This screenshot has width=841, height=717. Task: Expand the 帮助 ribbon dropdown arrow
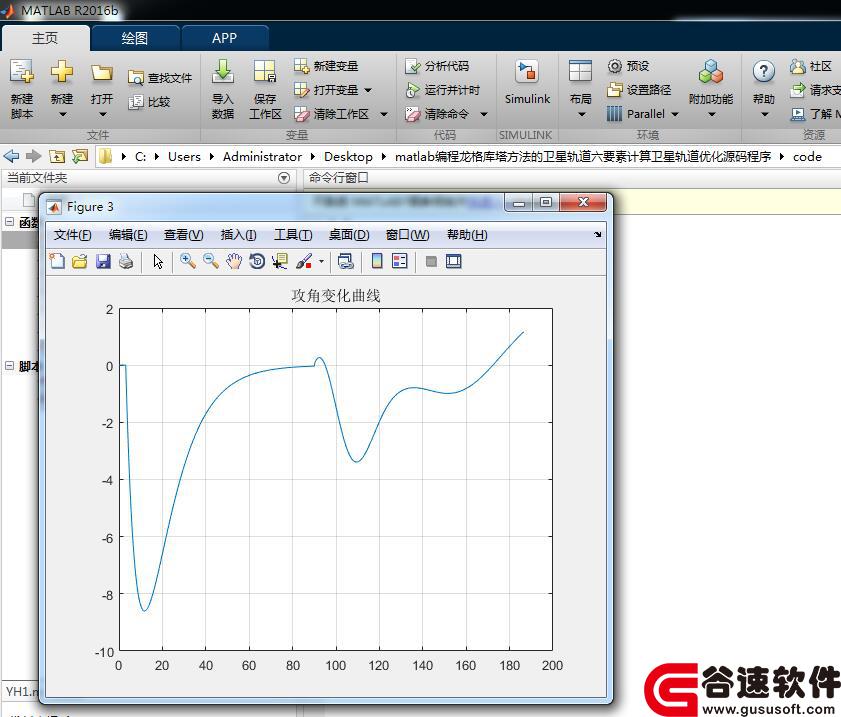pyautogui.click(x=764, y=114)
